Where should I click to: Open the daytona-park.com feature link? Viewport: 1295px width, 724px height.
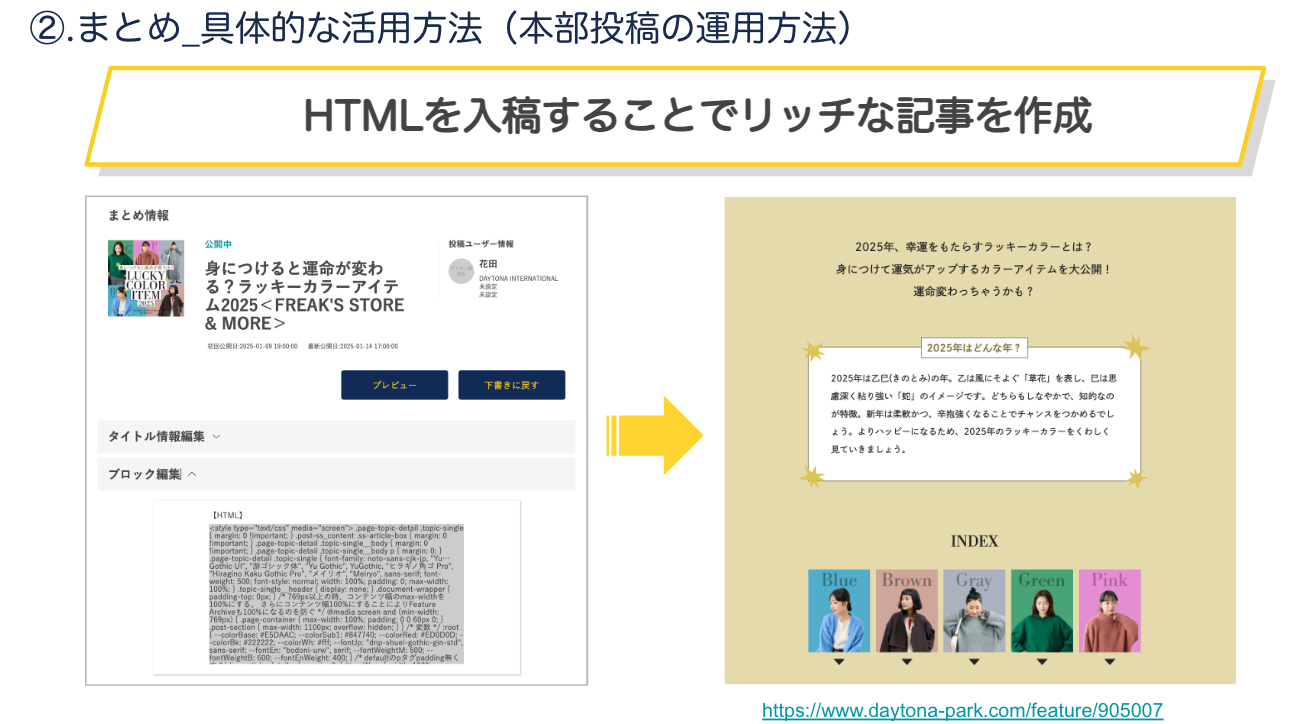pos(961,710)
